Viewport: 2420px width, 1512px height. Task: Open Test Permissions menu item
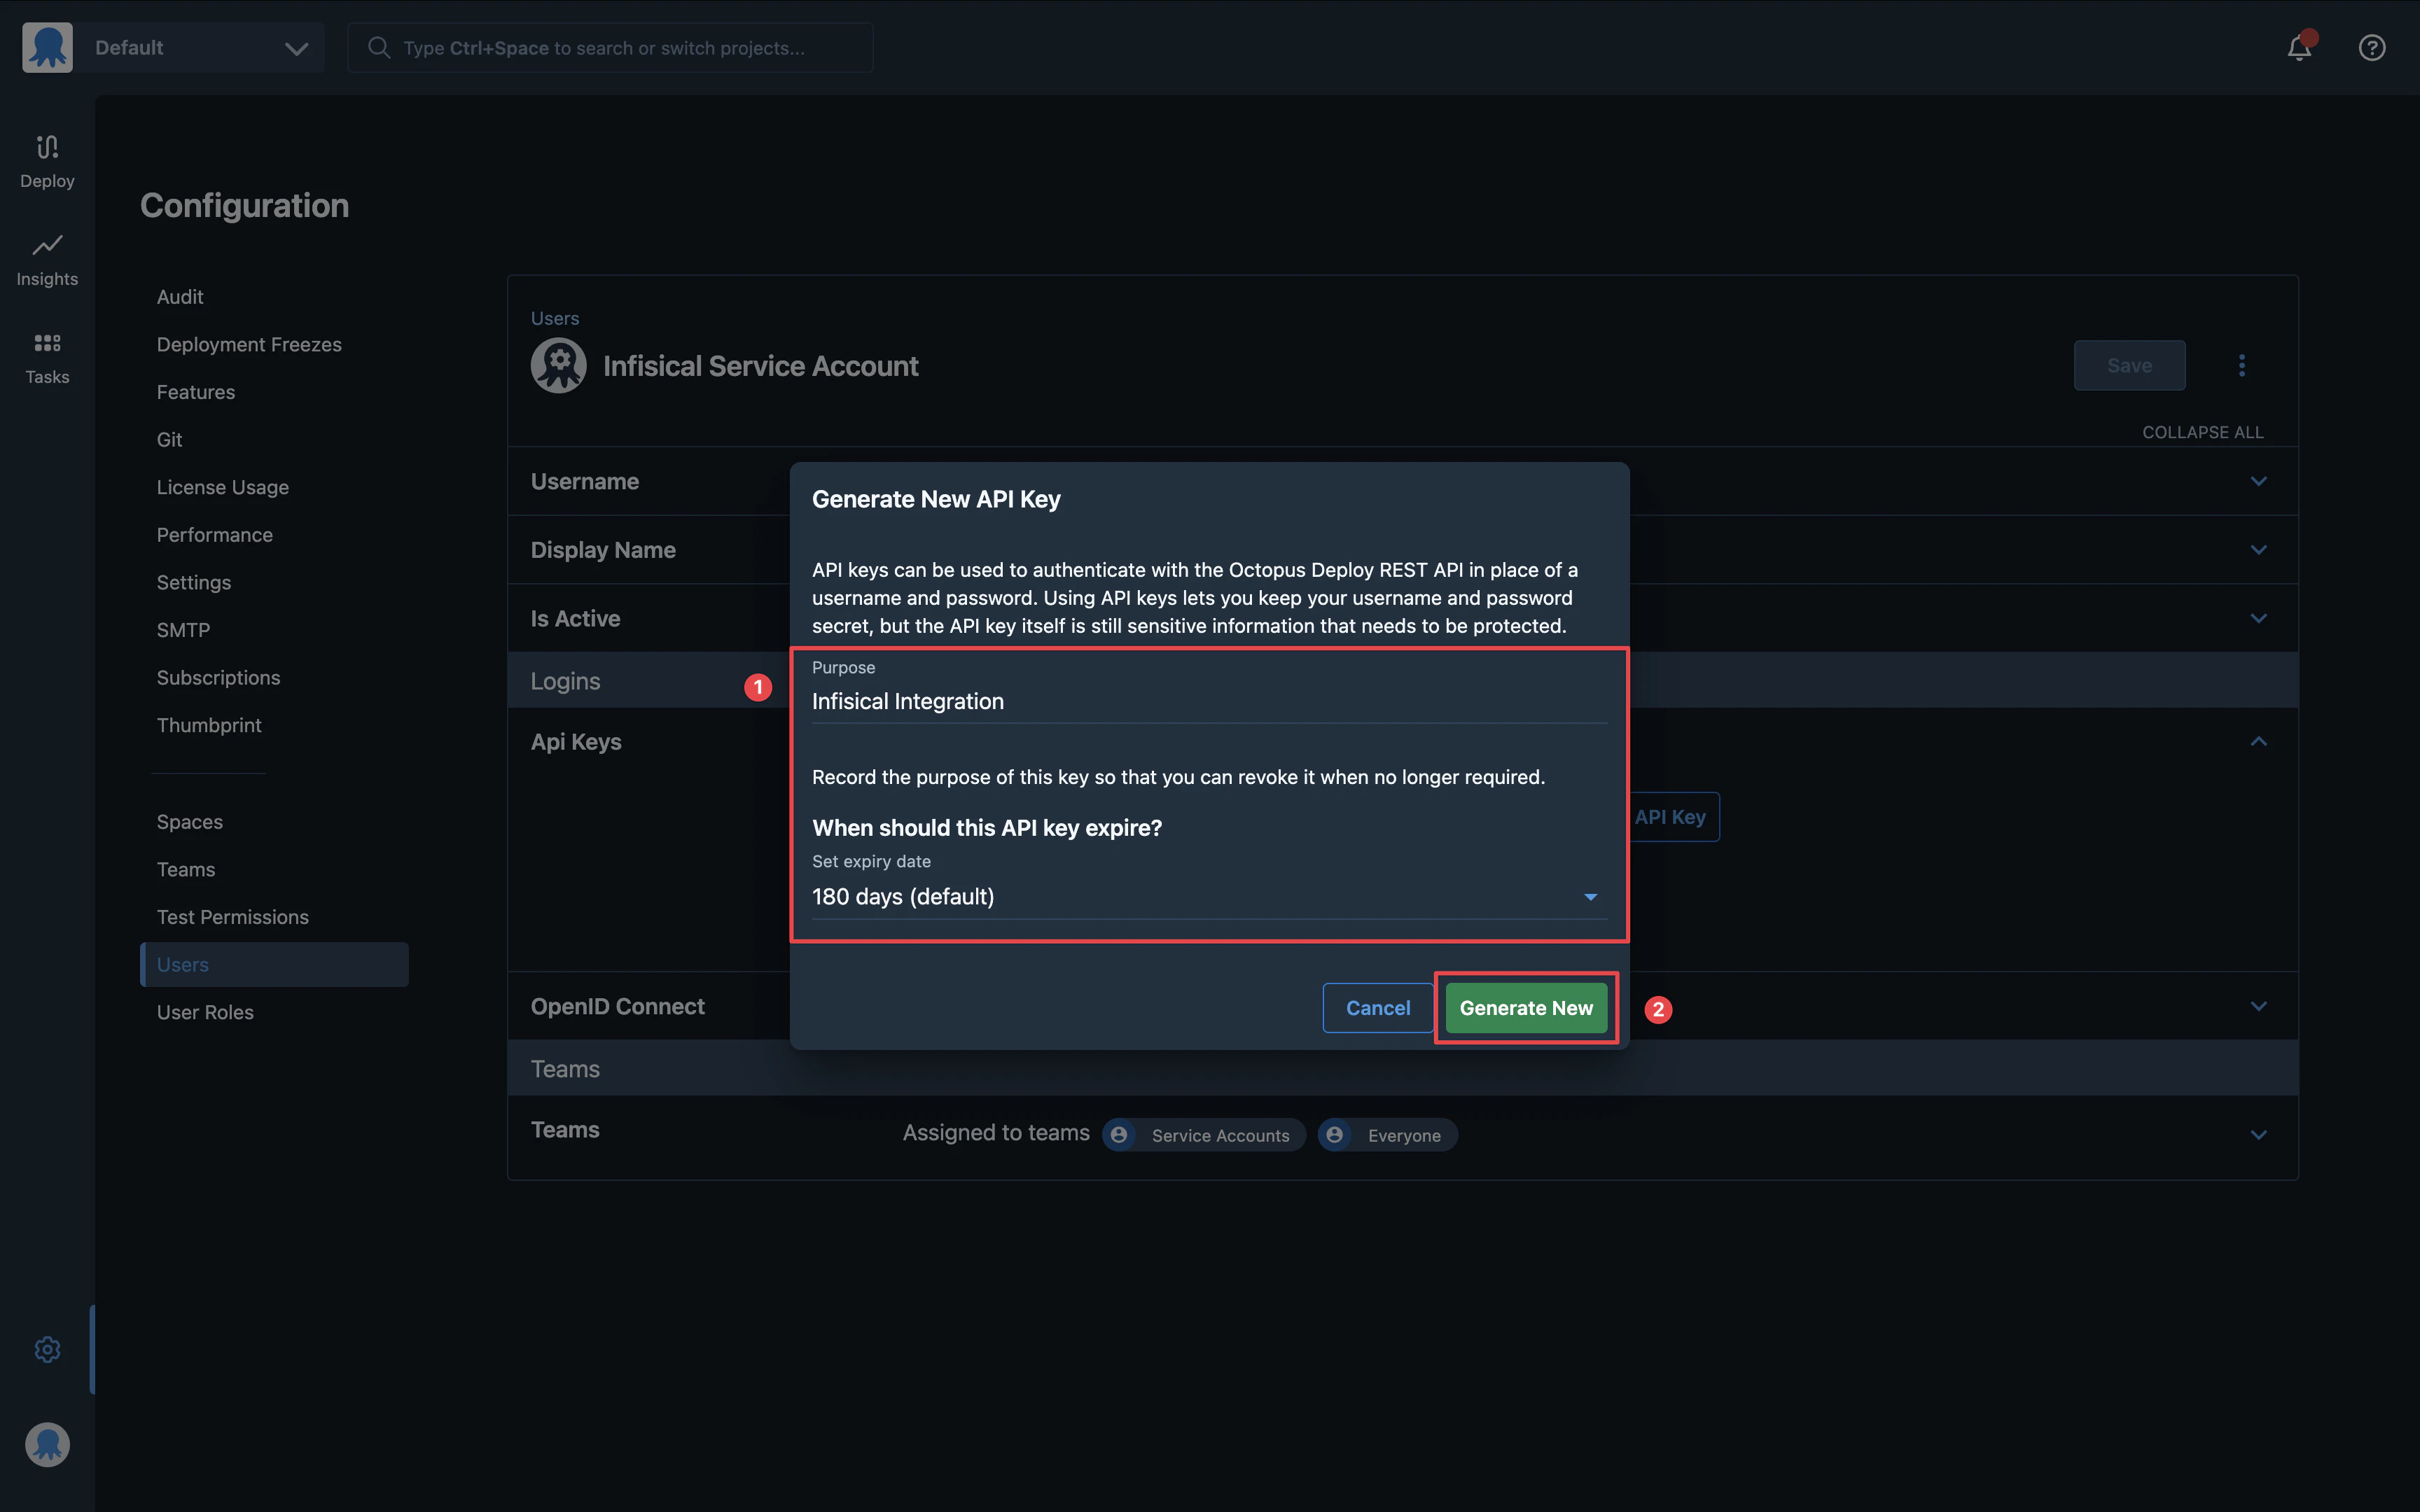[233, 917]
